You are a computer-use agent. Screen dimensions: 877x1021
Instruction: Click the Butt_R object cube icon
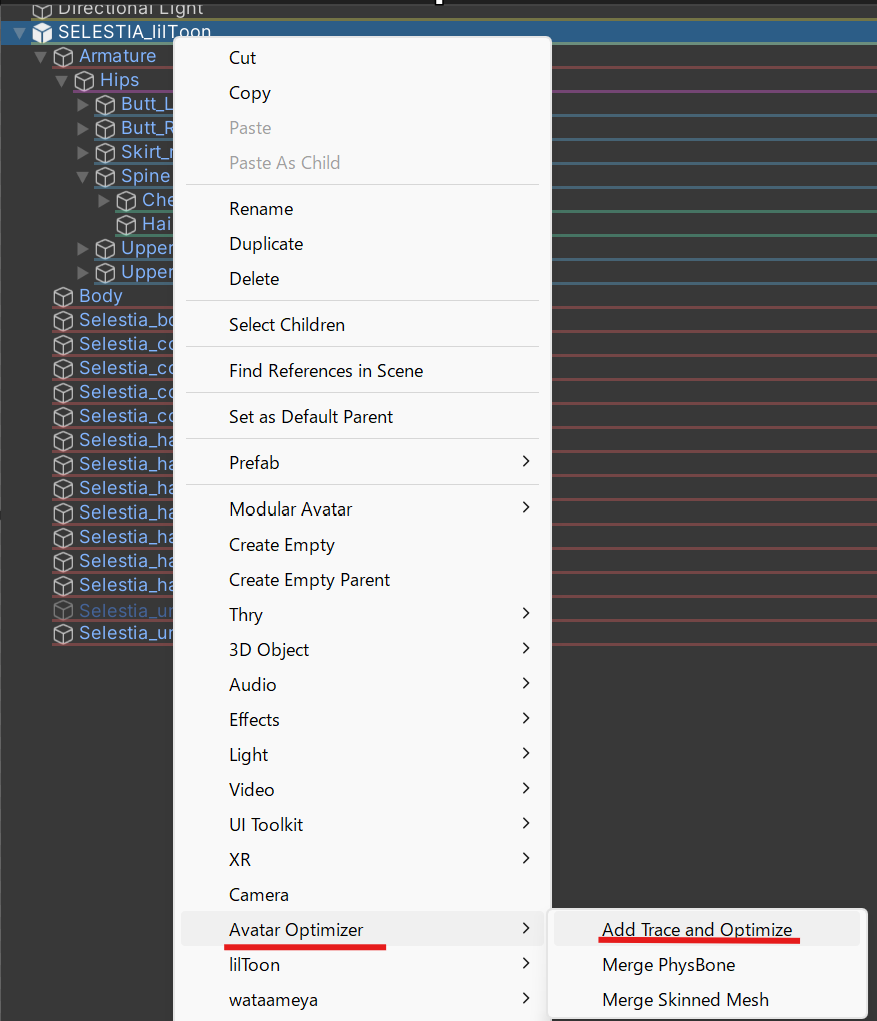(x=105, y=129)
